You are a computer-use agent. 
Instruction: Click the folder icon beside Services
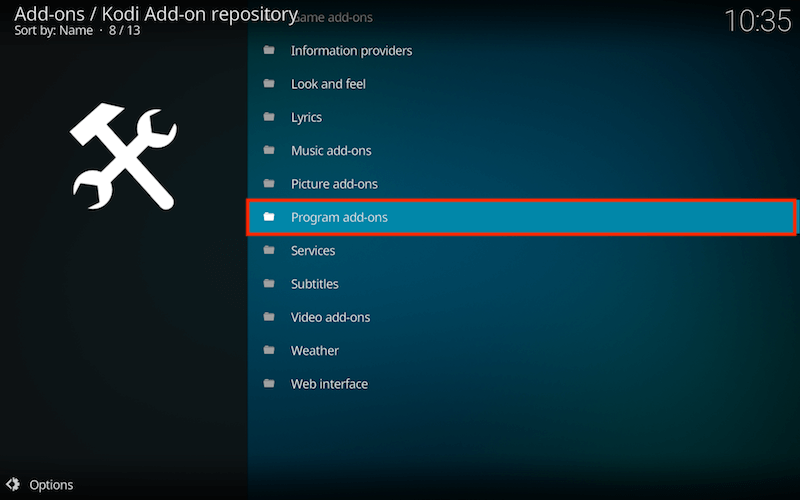coord(269,250)
